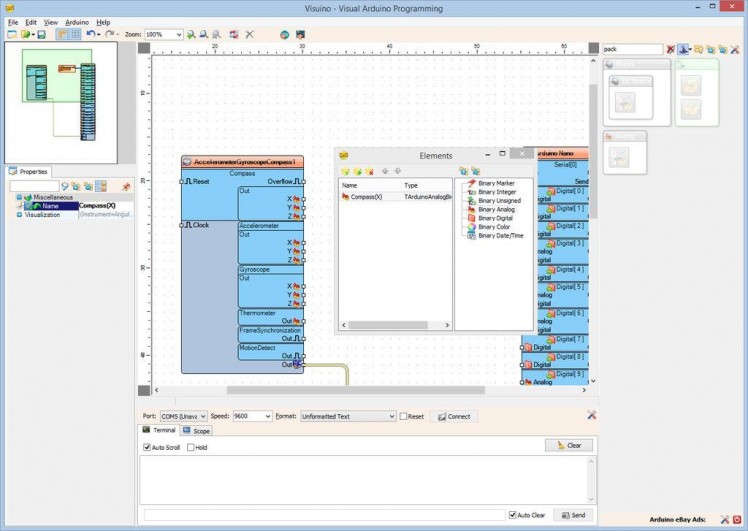The height and width of the screenshot is (531, 748).
Task: Click the Undo arrow in toolbar
Action: 91,34
